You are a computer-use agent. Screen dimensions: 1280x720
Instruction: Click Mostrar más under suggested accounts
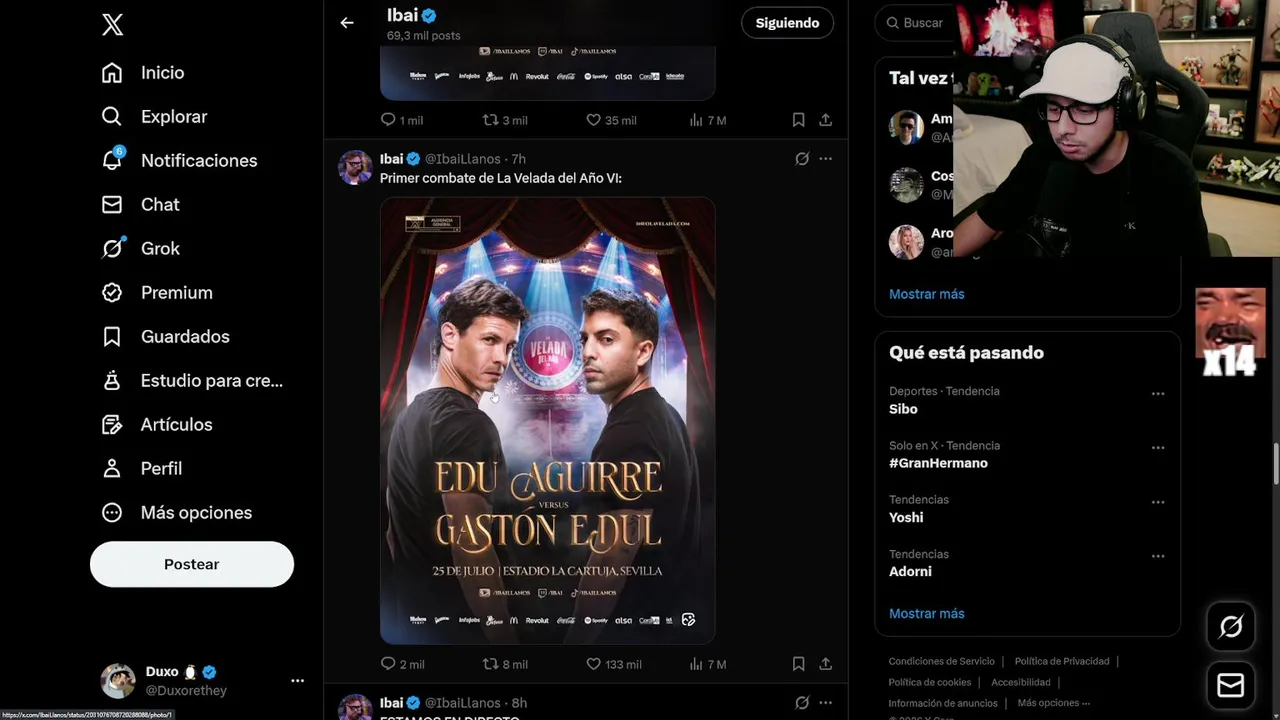[927, 294]
